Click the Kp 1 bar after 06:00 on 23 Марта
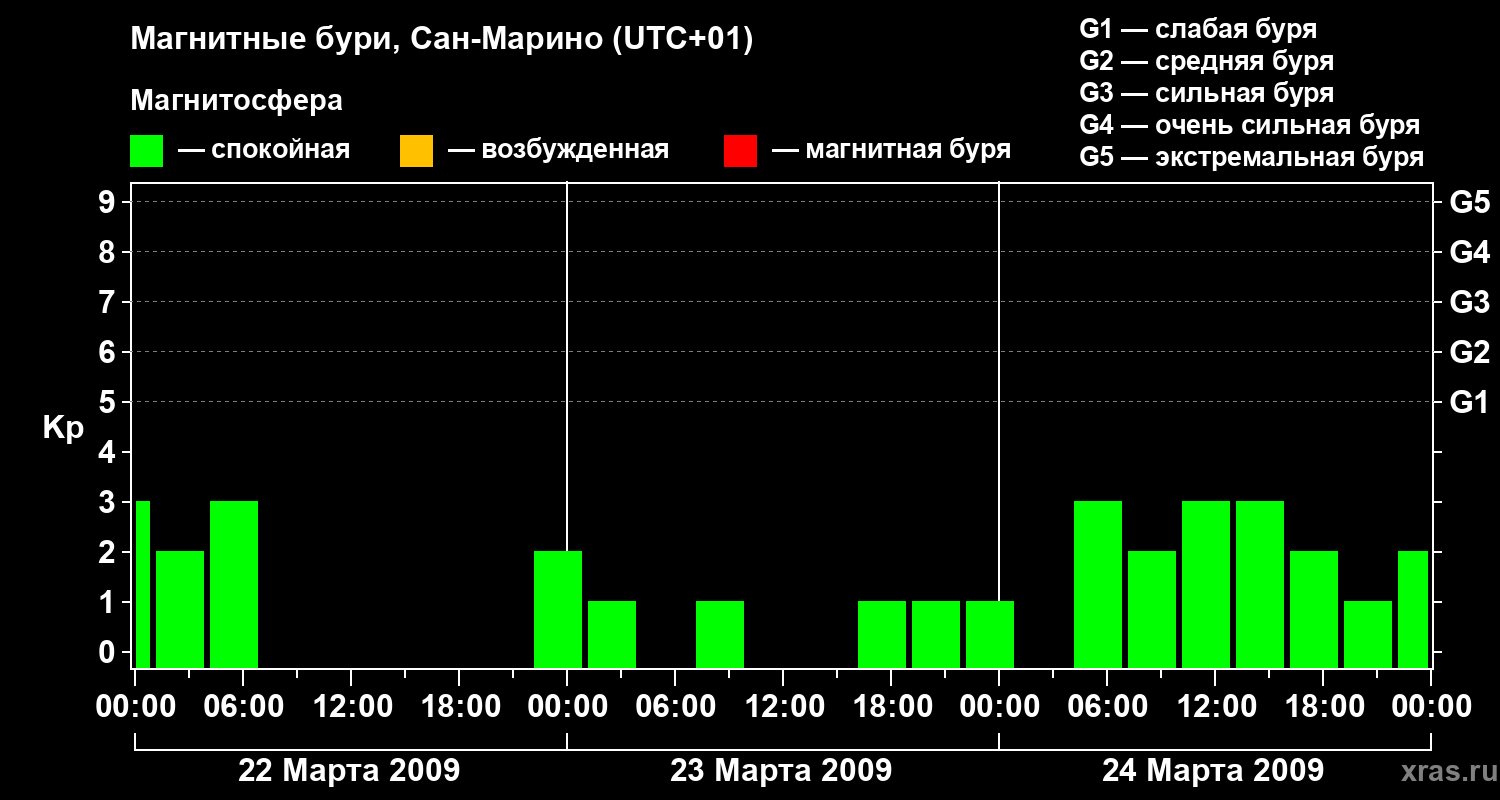 point(720,634)
